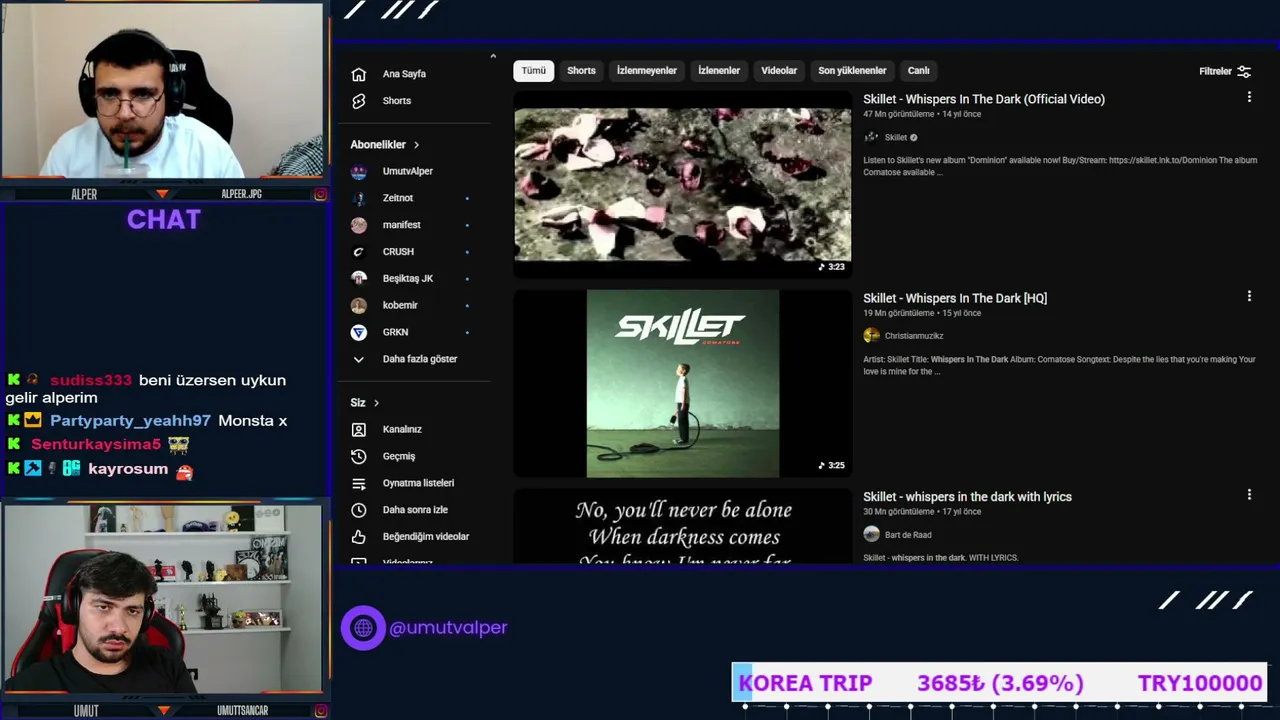Open Geçmiş watch history
Image resolution: width=1280 pixels, height=720 pixels.
(398, 456)
